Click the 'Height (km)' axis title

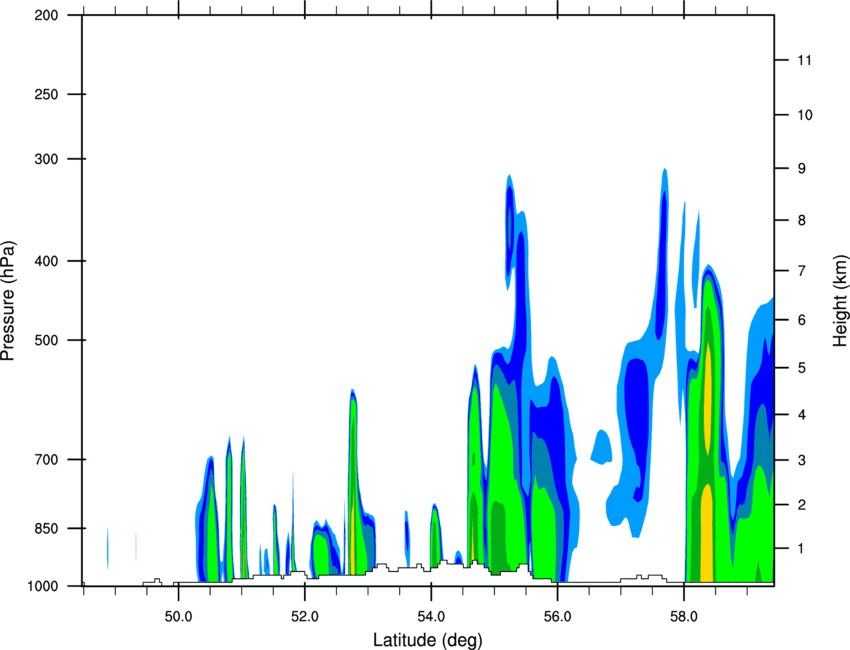[840, 301]
